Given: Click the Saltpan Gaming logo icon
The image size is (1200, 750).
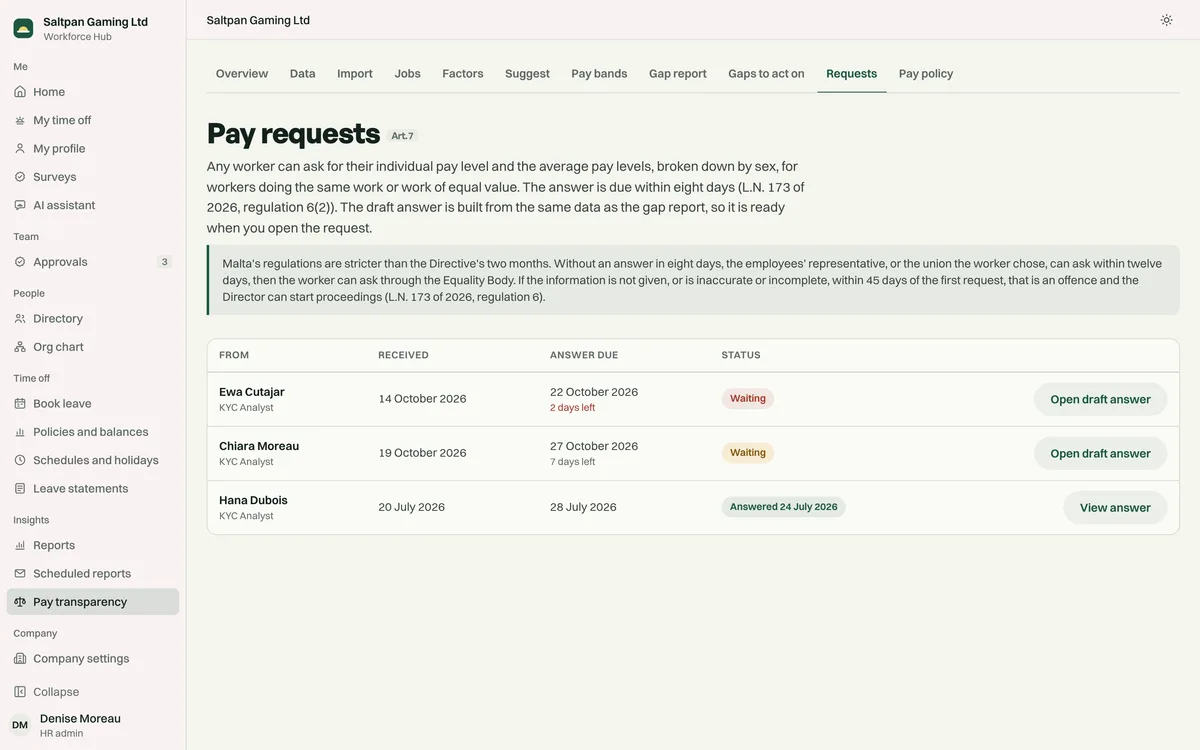Looking at the screenshot, I should point(23,28).
